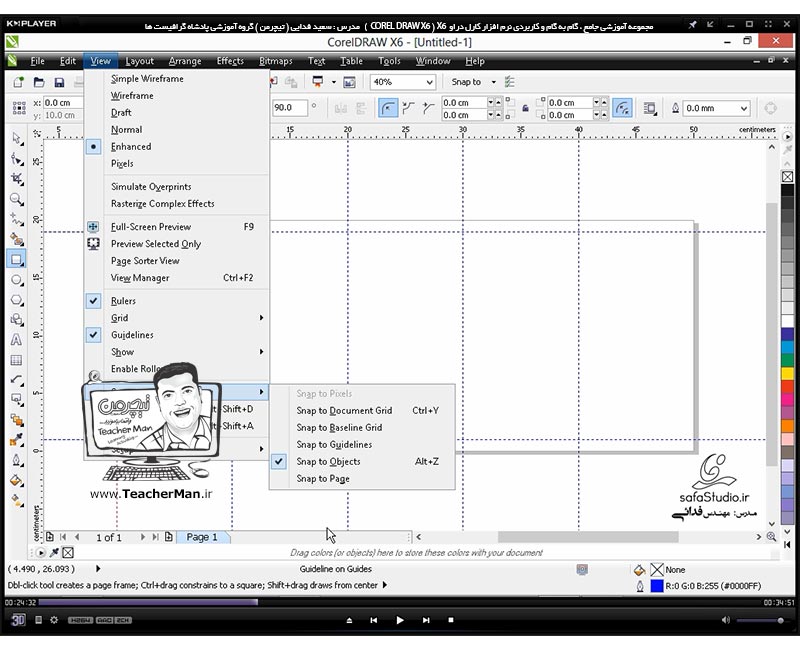
Task: Open the Options icon beside Snap to
Action: pos(510,82)
